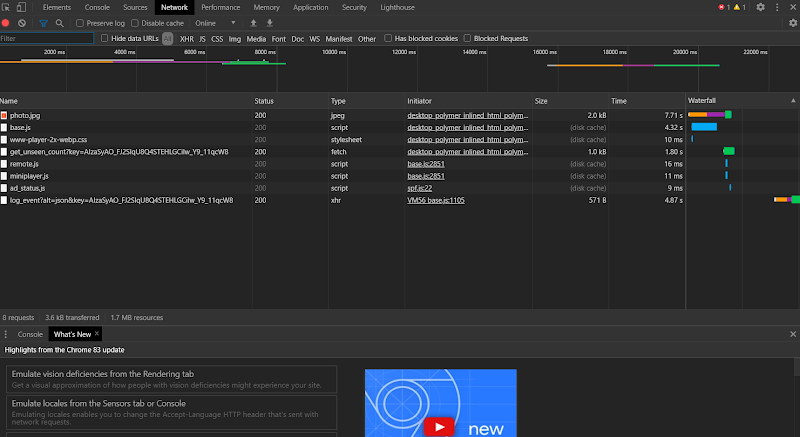This screenshot has height=437, width=800.
Task: Select the drawer Console tab
Action: [30, 334]
